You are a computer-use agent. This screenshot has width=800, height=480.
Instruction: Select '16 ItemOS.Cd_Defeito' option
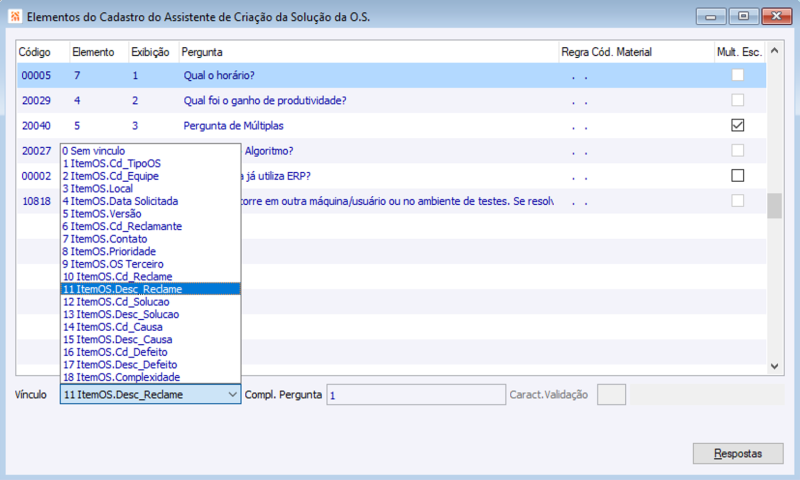150,352
